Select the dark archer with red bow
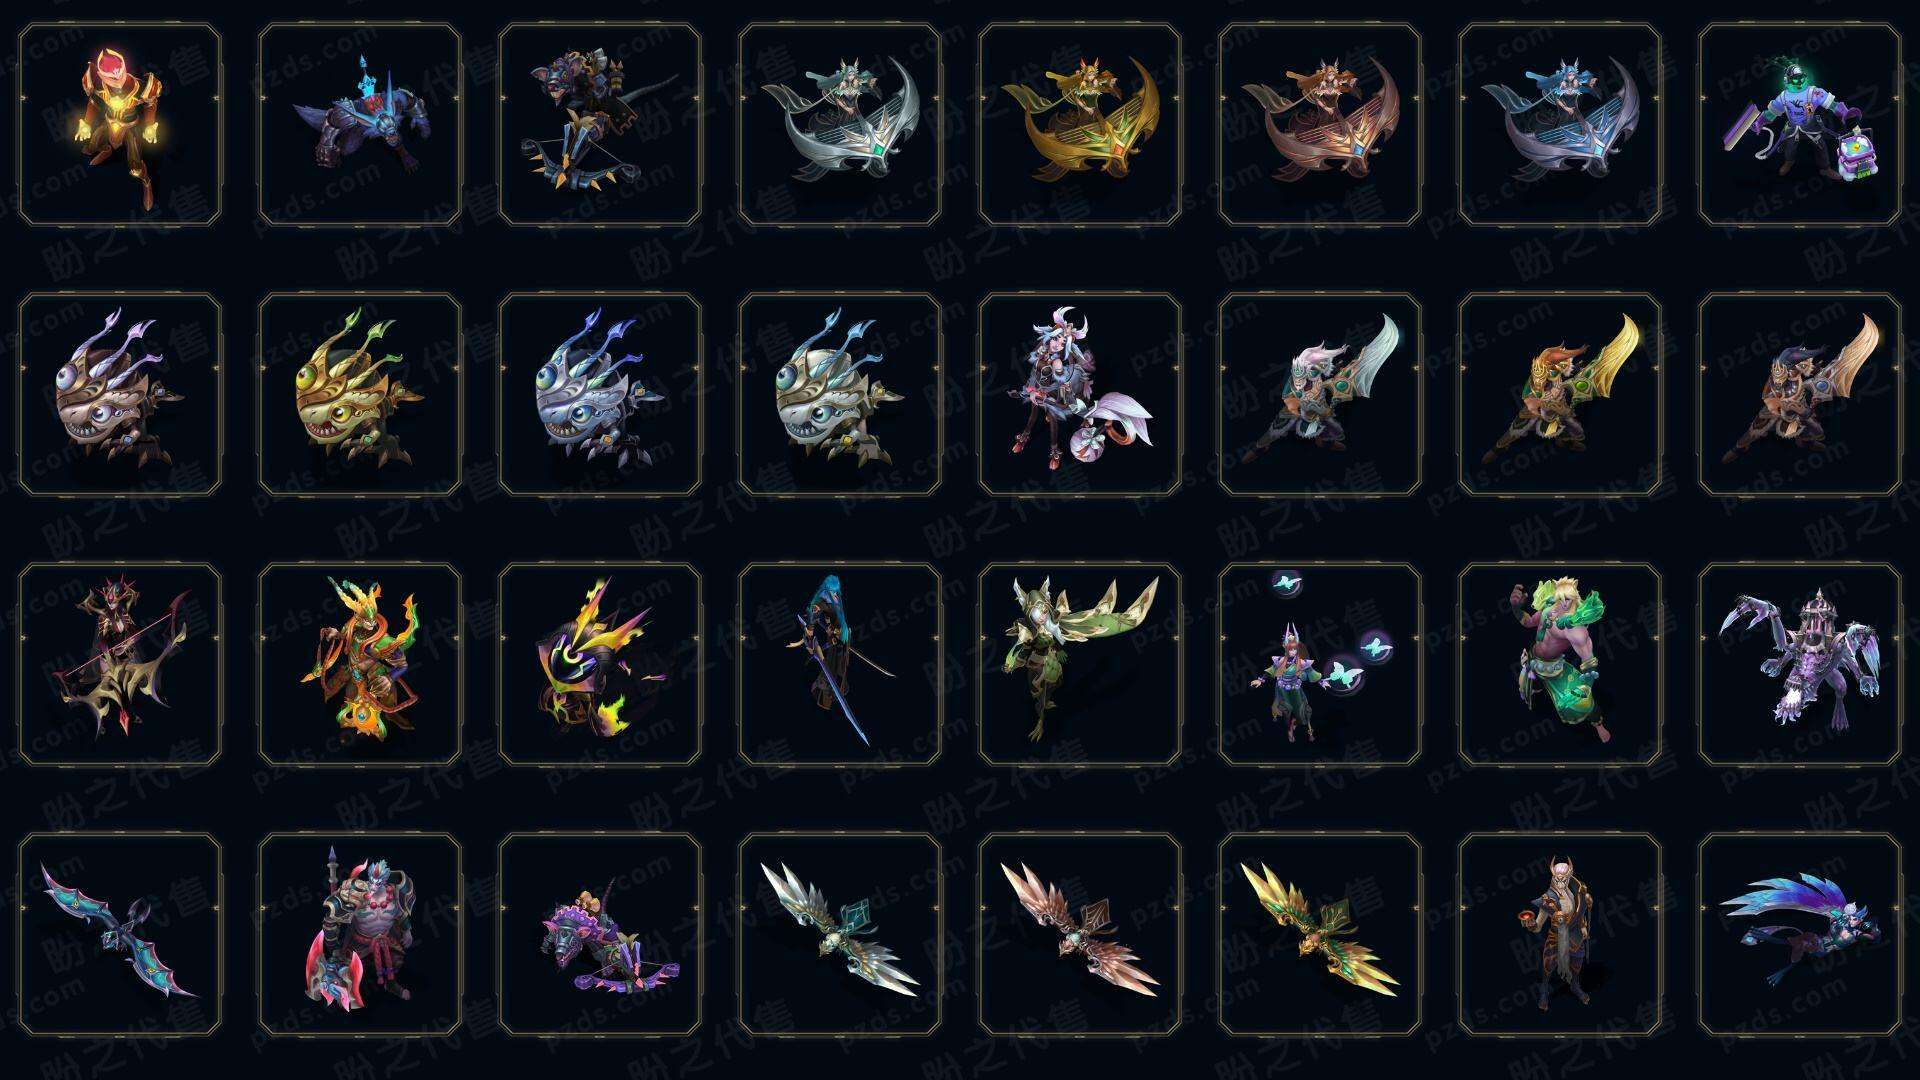Screen dimensions: 1920x1080 point(120,664)
